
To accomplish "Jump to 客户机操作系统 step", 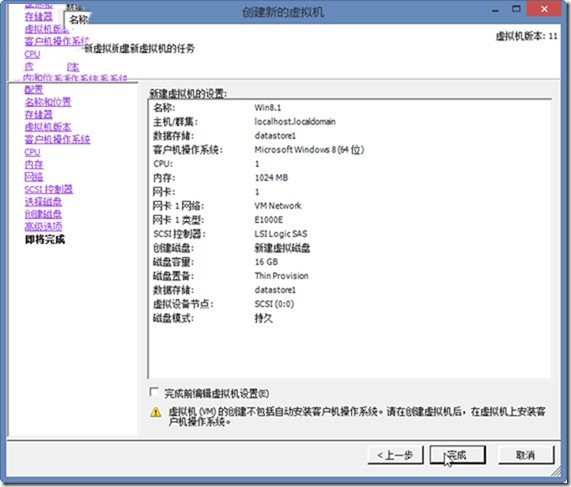I will (57, 139).
